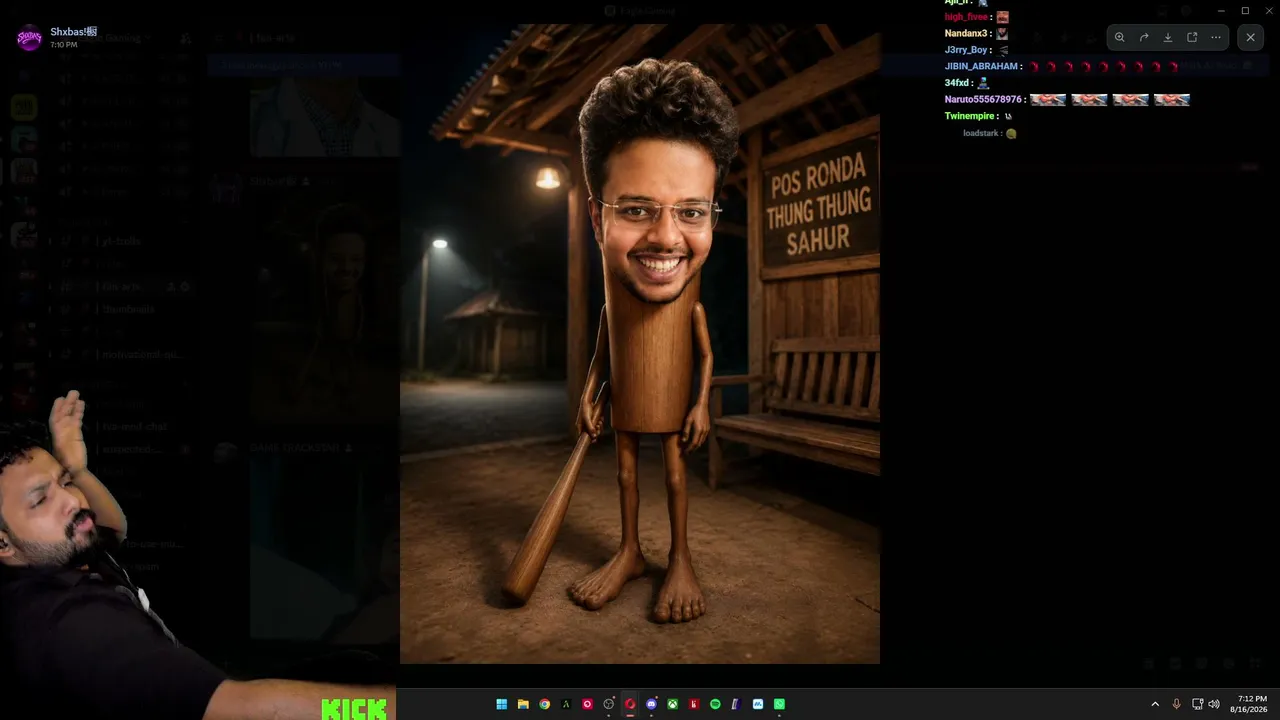
Task: Click Nandanx3's name in the chat overlay
Action: click(968, 33)
